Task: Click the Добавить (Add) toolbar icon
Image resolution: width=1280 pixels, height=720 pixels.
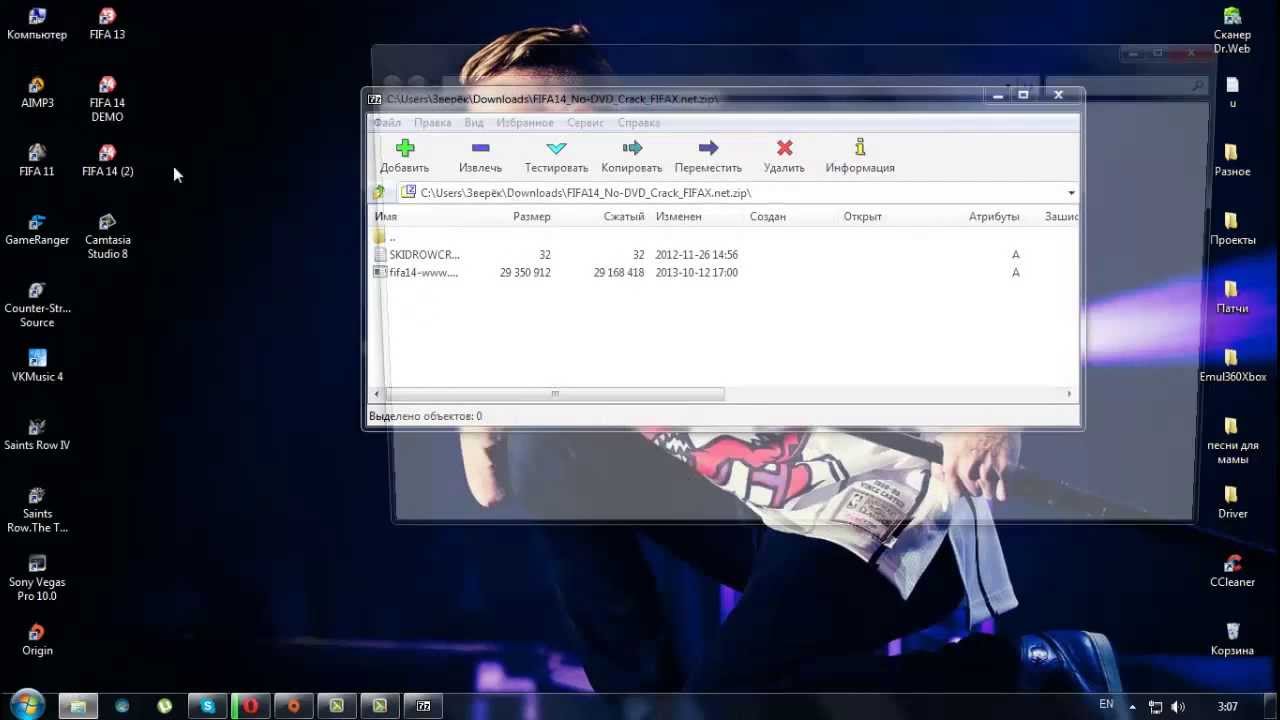Action: (x=404, y=148)
